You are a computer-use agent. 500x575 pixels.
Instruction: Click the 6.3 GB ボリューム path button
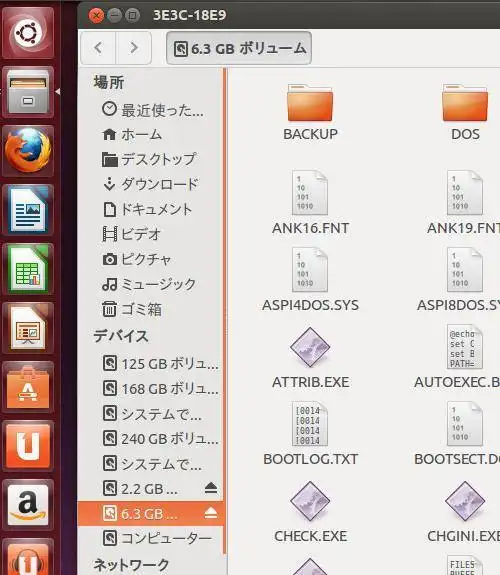click(239, 48)
